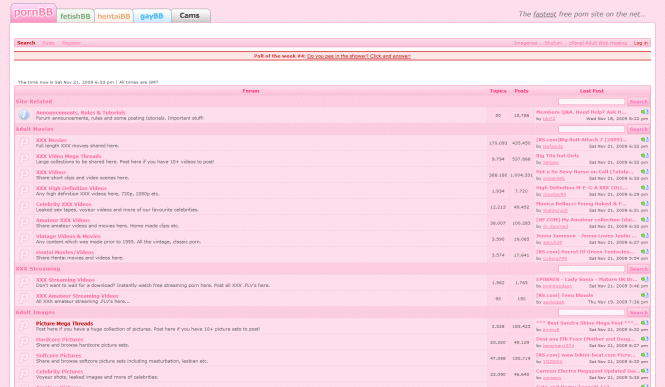This screenshot has width=665, height=387.
Task: View latest post icon in Hardcore Pictures row
Action: (x=645, y=339)
